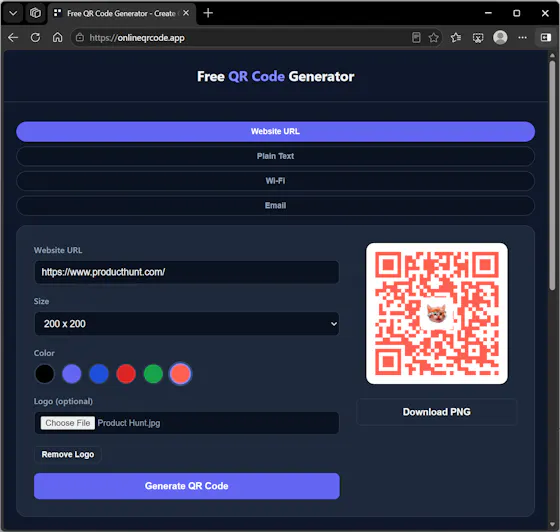Click the generated QR code preview image
This screenshot has height=532, width=560.
[x=436, y=313]
